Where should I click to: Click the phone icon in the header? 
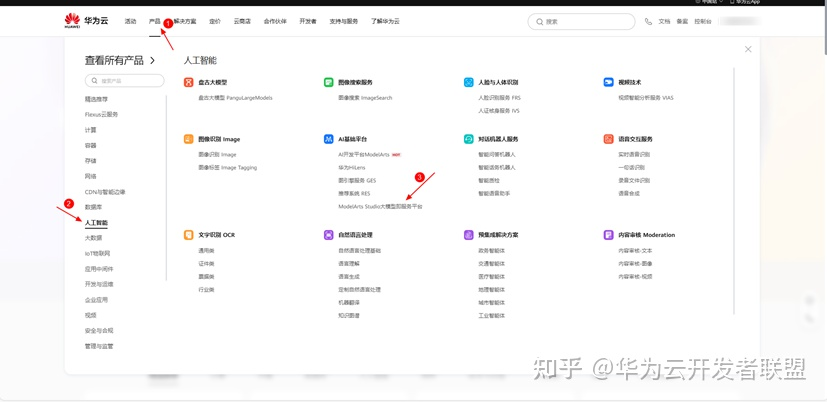tap(648, 22)
